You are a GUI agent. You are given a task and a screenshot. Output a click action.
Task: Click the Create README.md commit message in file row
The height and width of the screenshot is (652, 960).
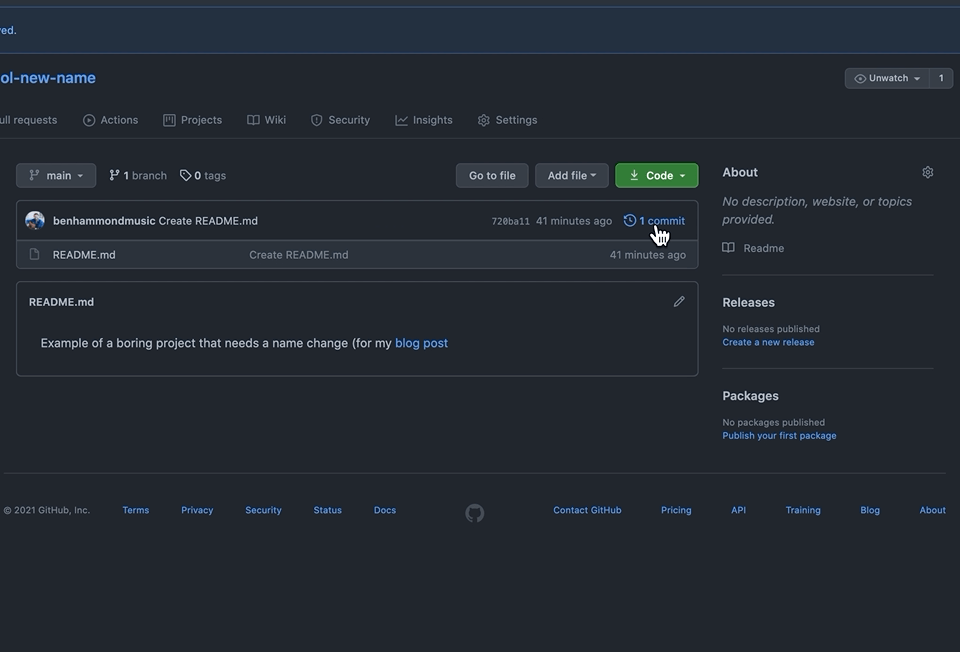299,255
